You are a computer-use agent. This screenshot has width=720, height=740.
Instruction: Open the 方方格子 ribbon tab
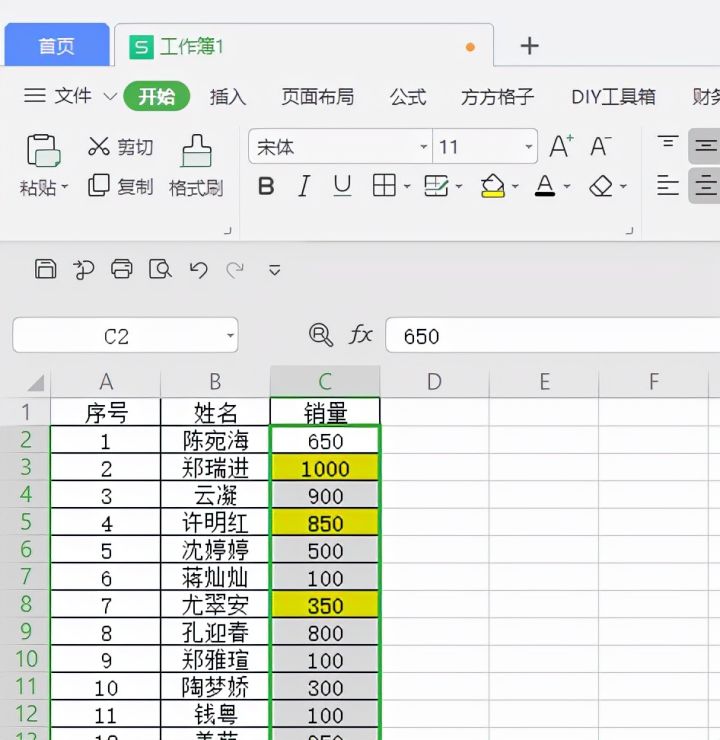(497, 97)
